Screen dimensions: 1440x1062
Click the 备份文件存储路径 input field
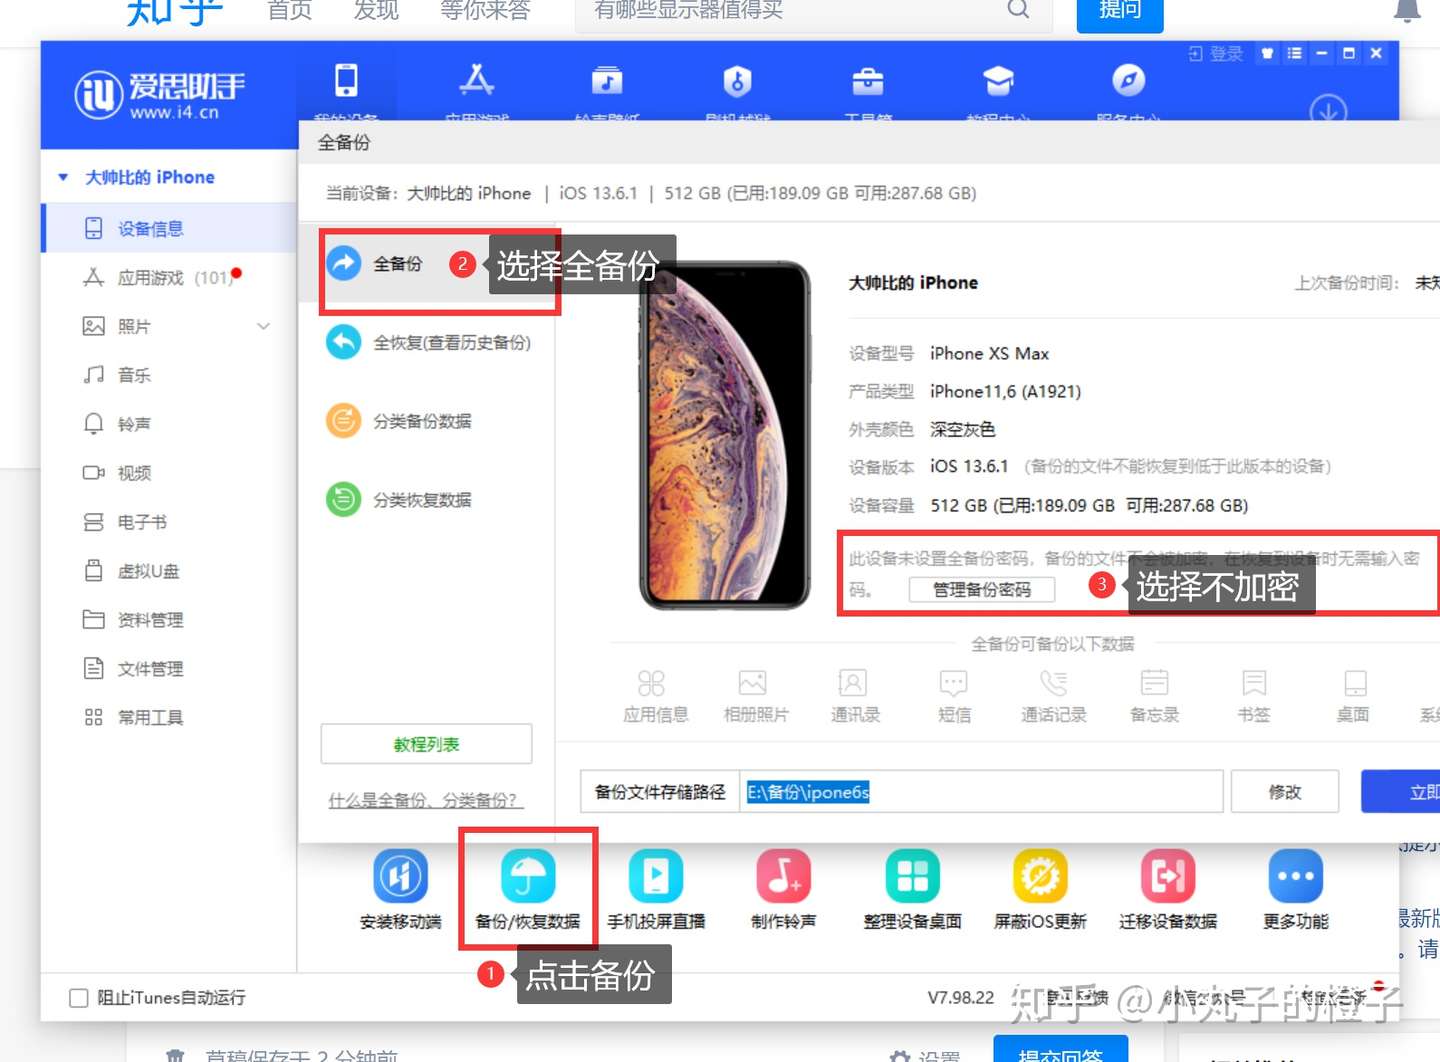coord(982,792)
